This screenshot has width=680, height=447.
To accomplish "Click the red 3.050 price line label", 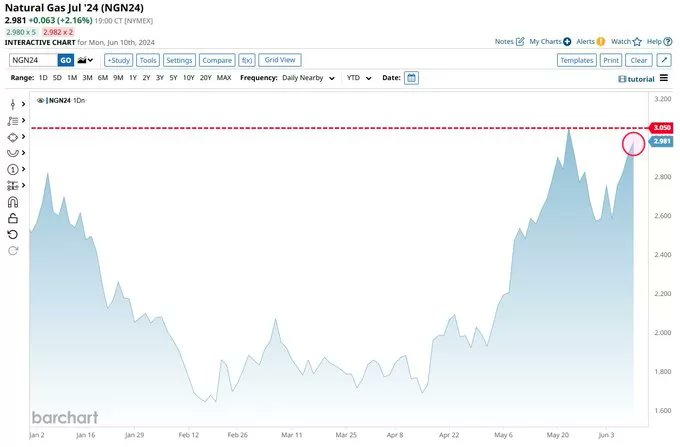I will [661, 127].
